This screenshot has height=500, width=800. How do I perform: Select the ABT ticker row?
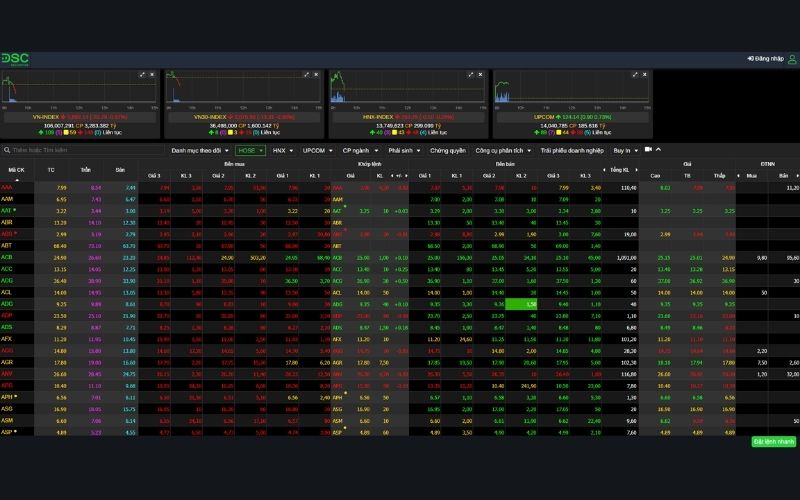point(400,246)
